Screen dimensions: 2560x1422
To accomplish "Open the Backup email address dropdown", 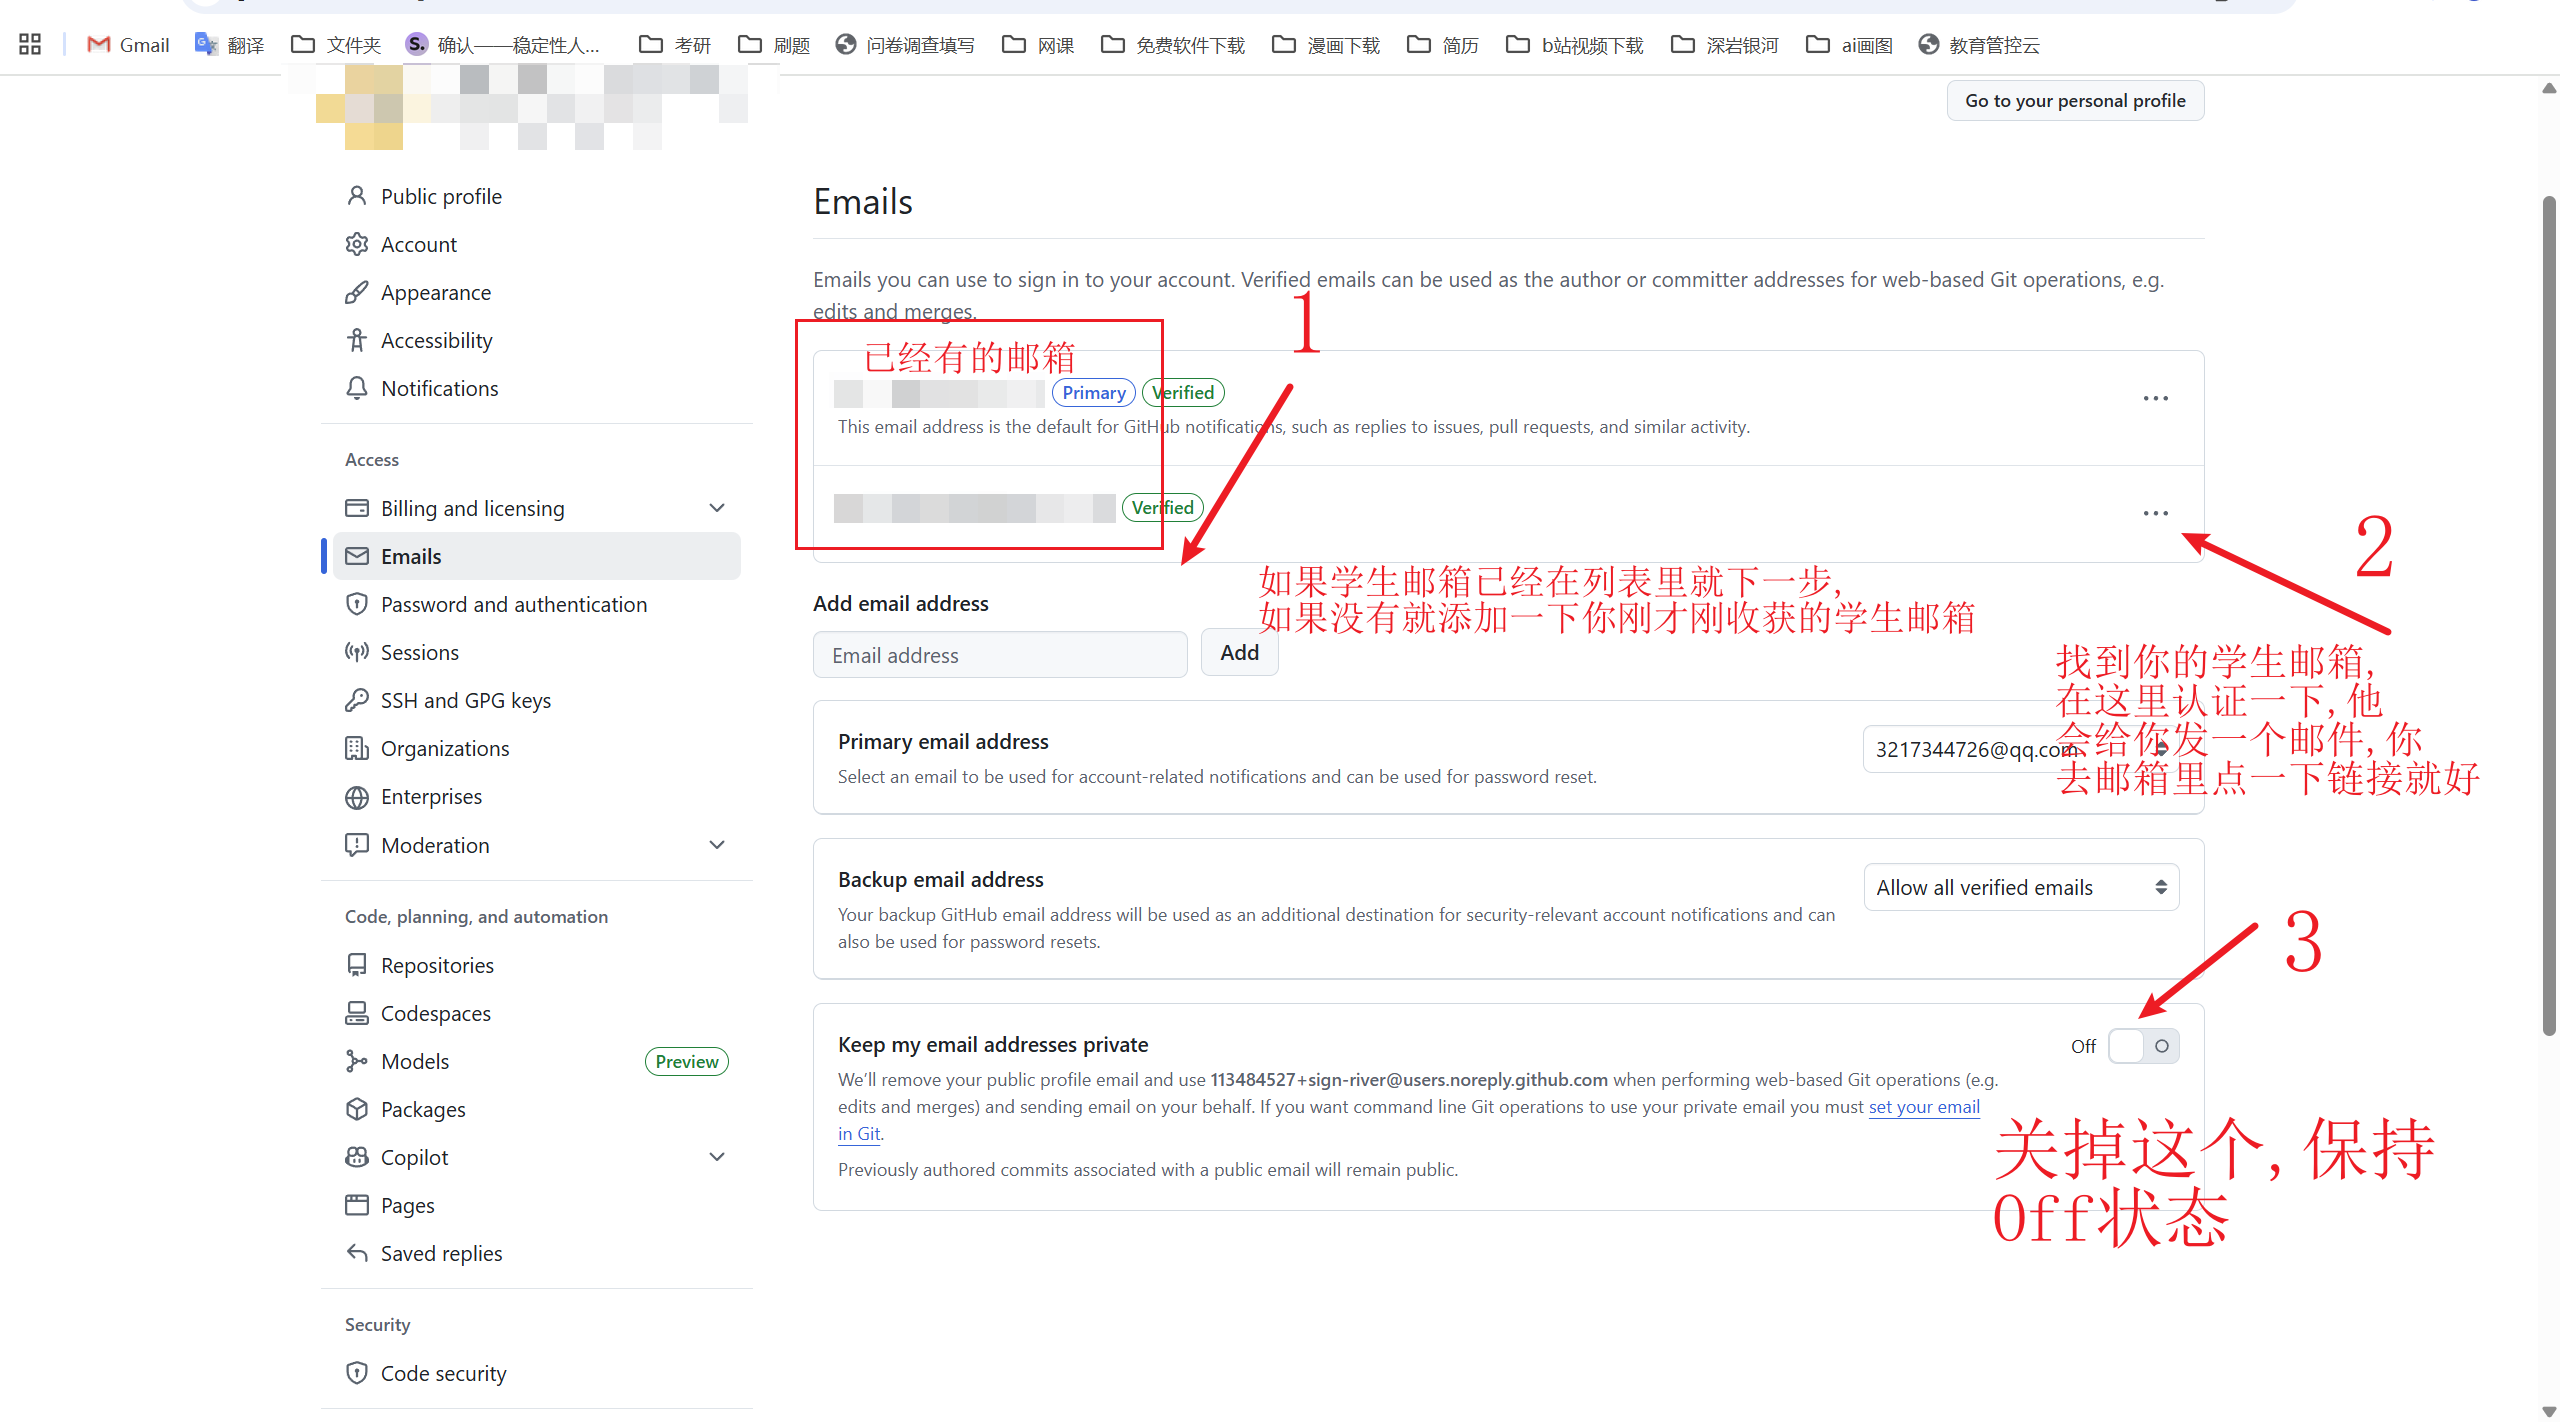I will coord(2021,887).
